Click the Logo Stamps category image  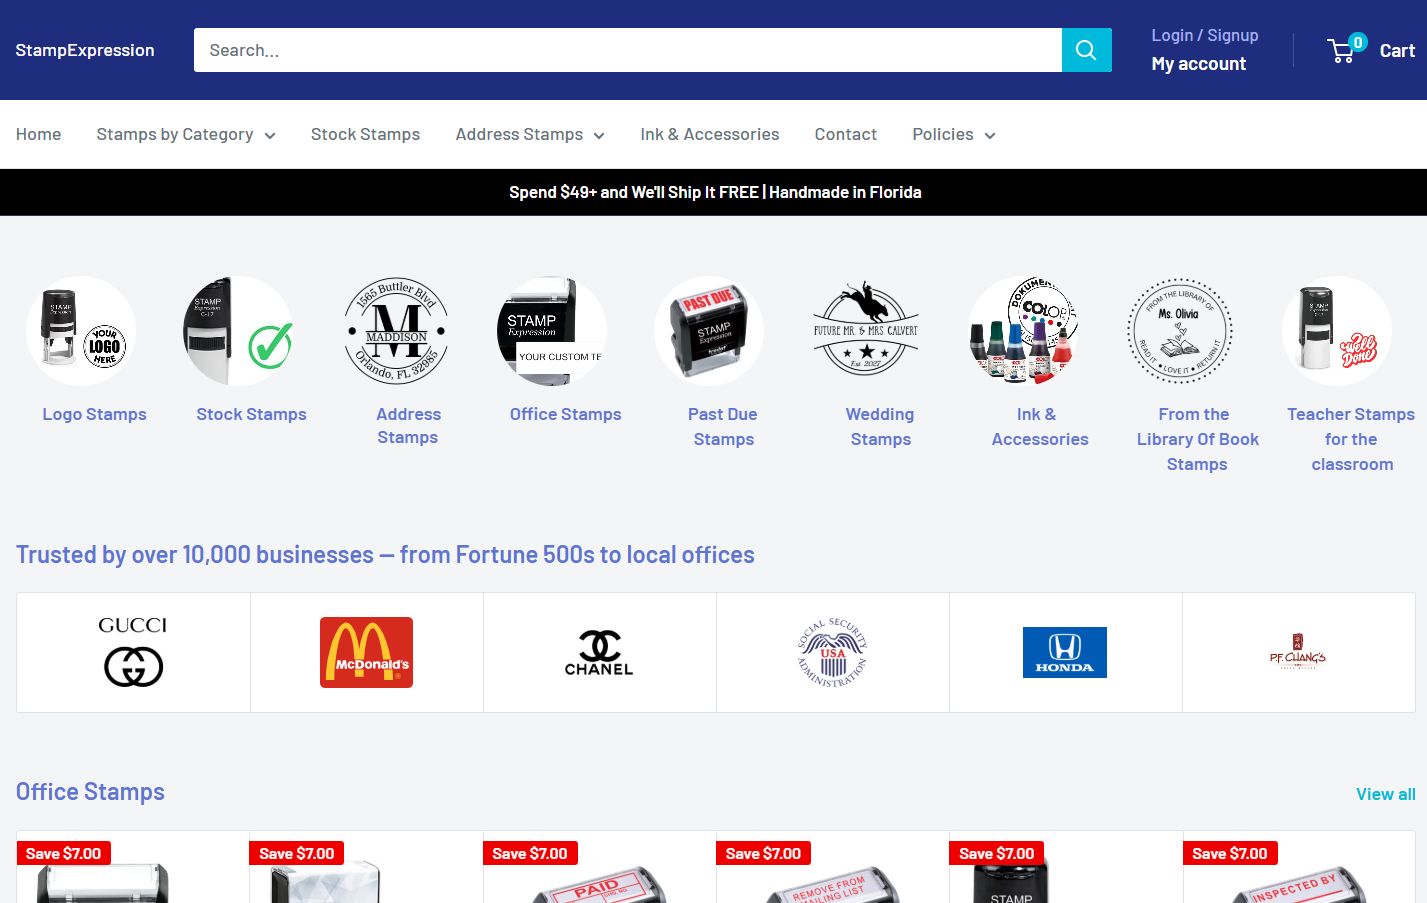pyautogui.click(x=81, y=331)
